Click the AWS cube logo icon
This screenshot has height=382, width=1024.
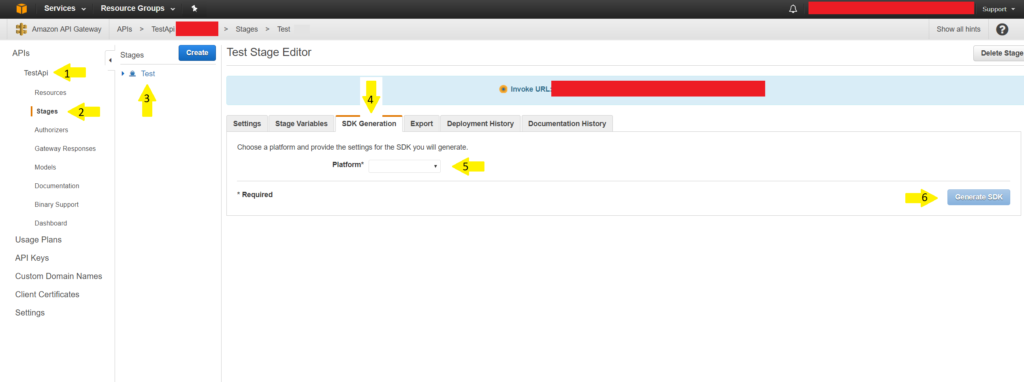tap(22, 9)
